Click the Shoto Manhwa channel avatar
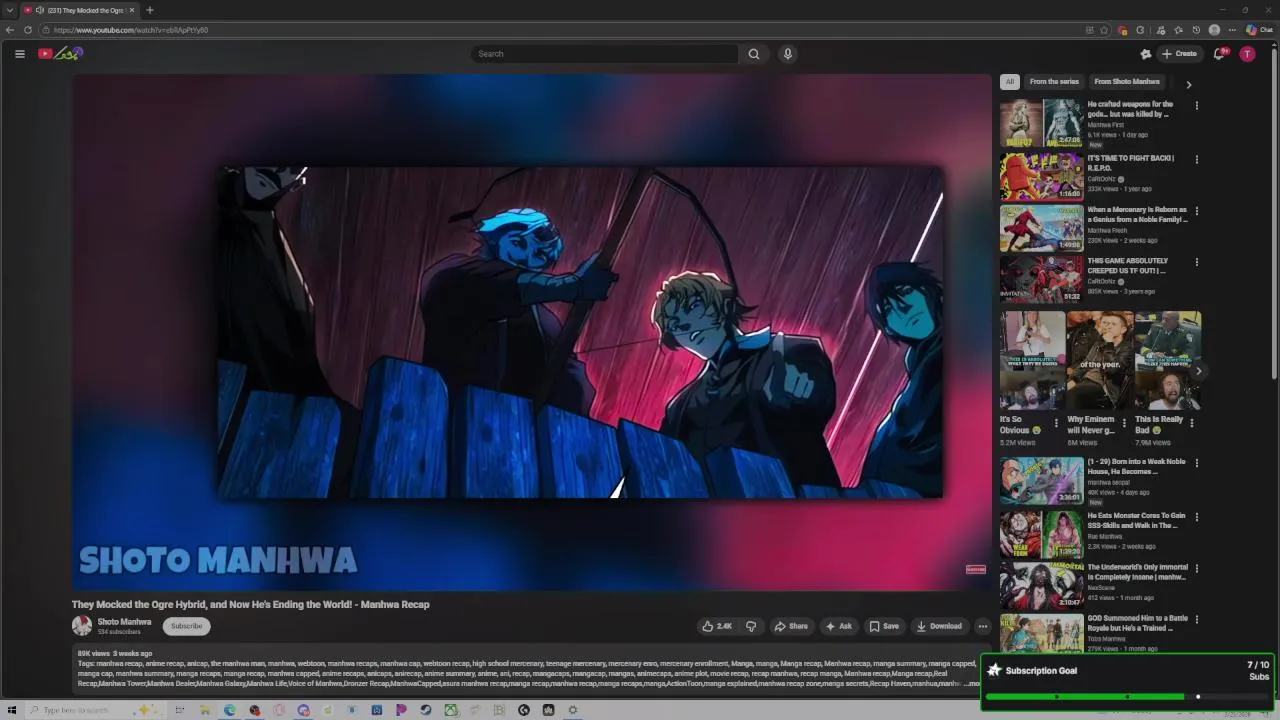1280x720 pixels. click(x=82, y=626)
